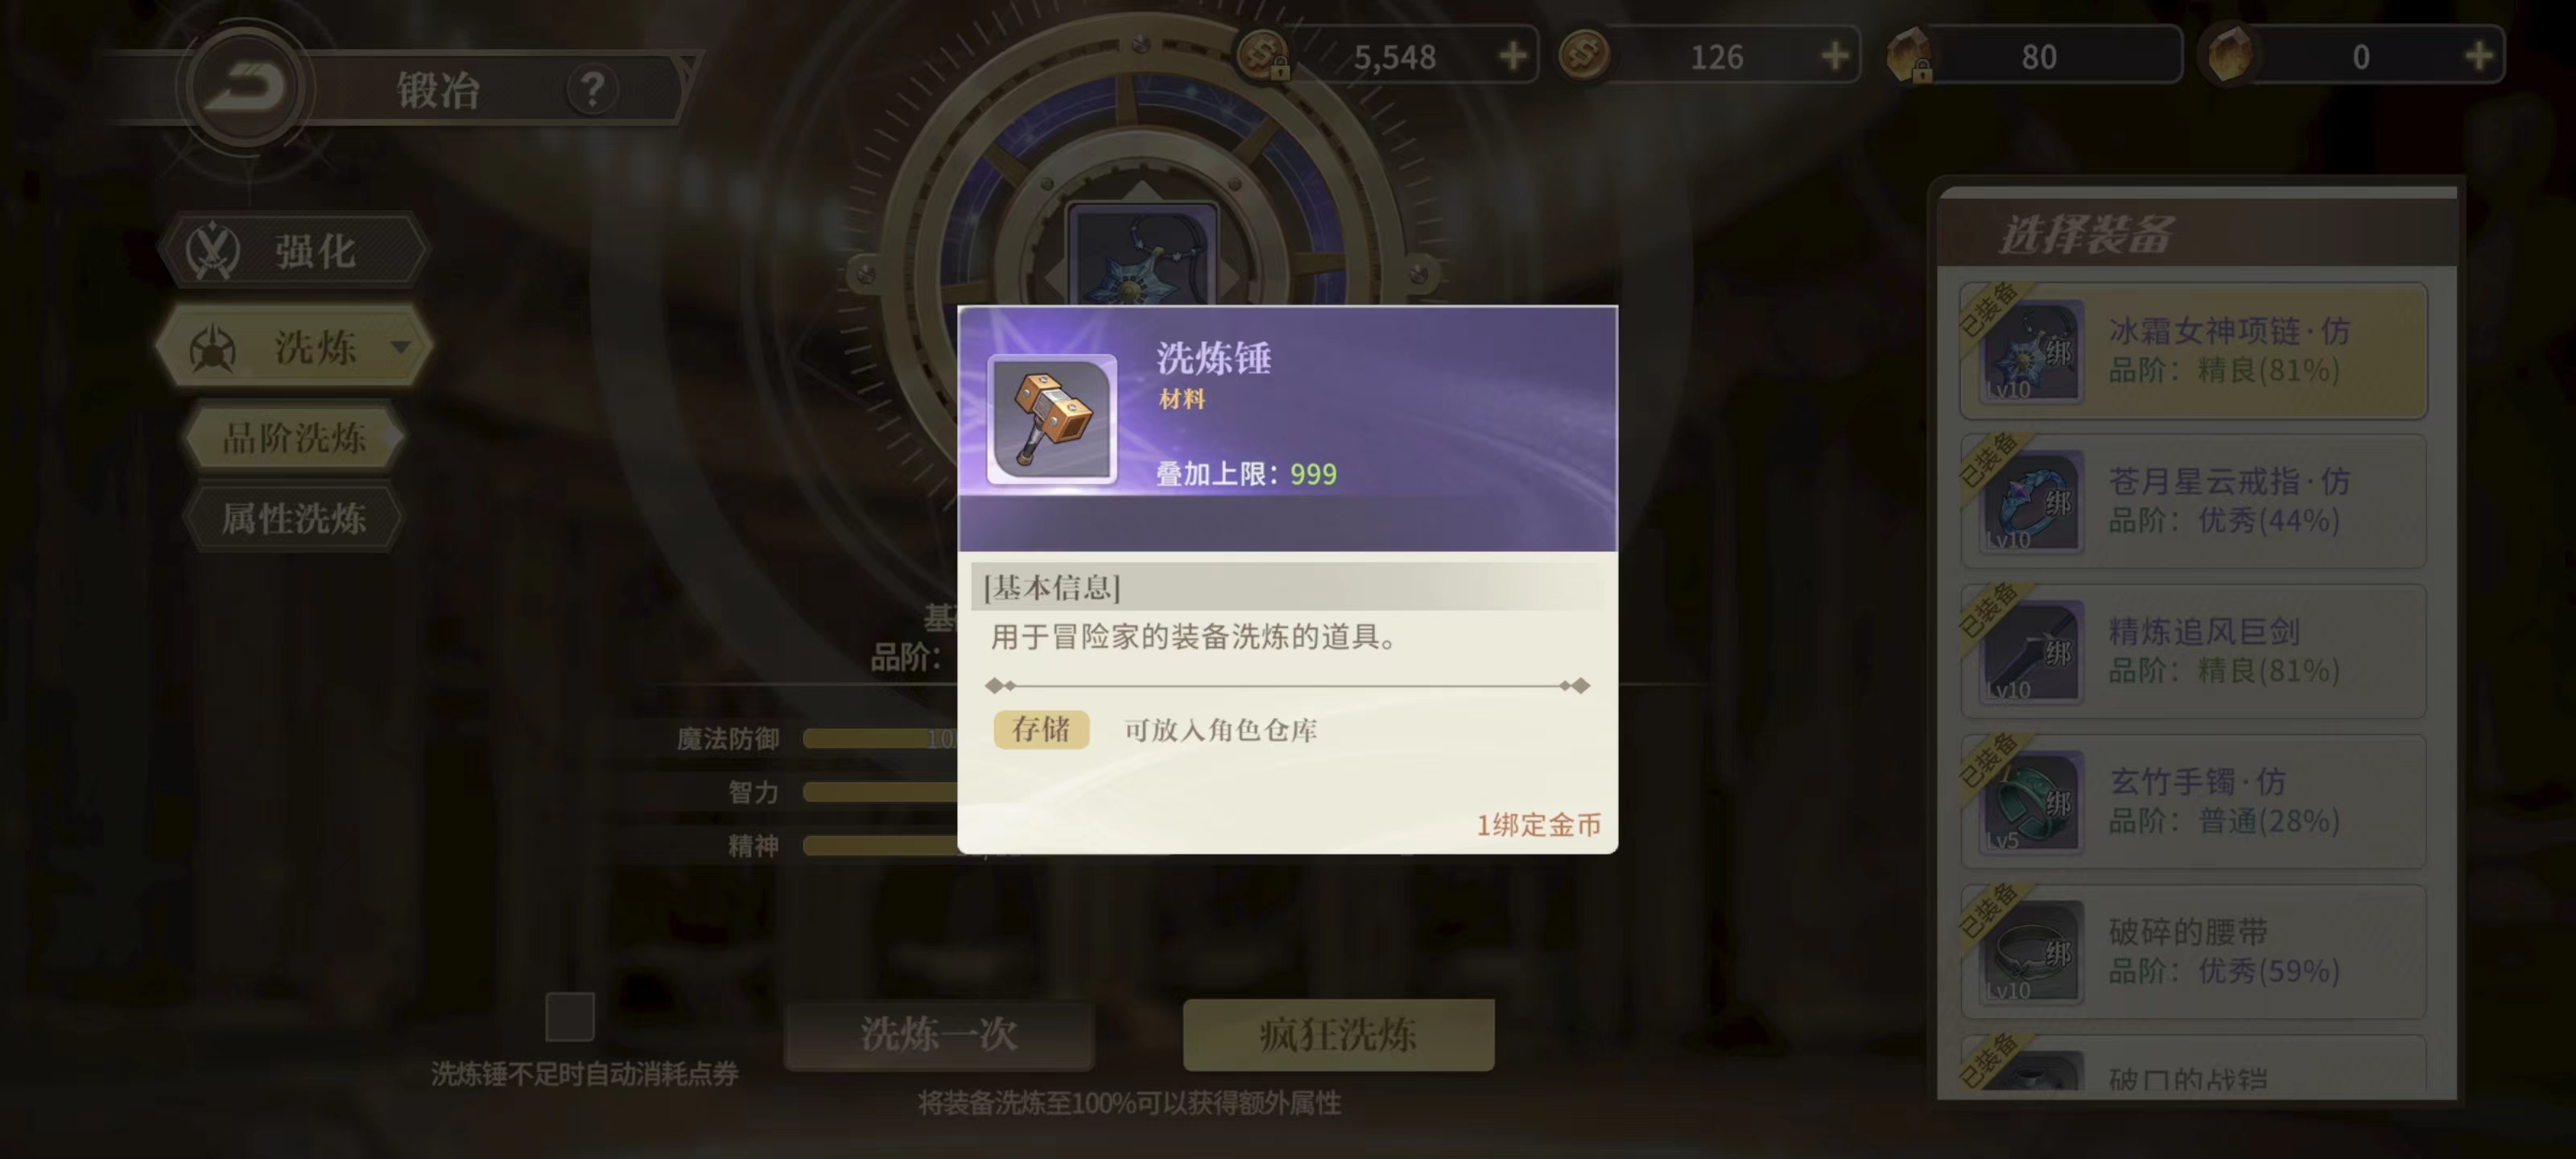Click the plus icon next to 126
The height and width of the screenshot is (1159, 2576).
click(1834, 56)
